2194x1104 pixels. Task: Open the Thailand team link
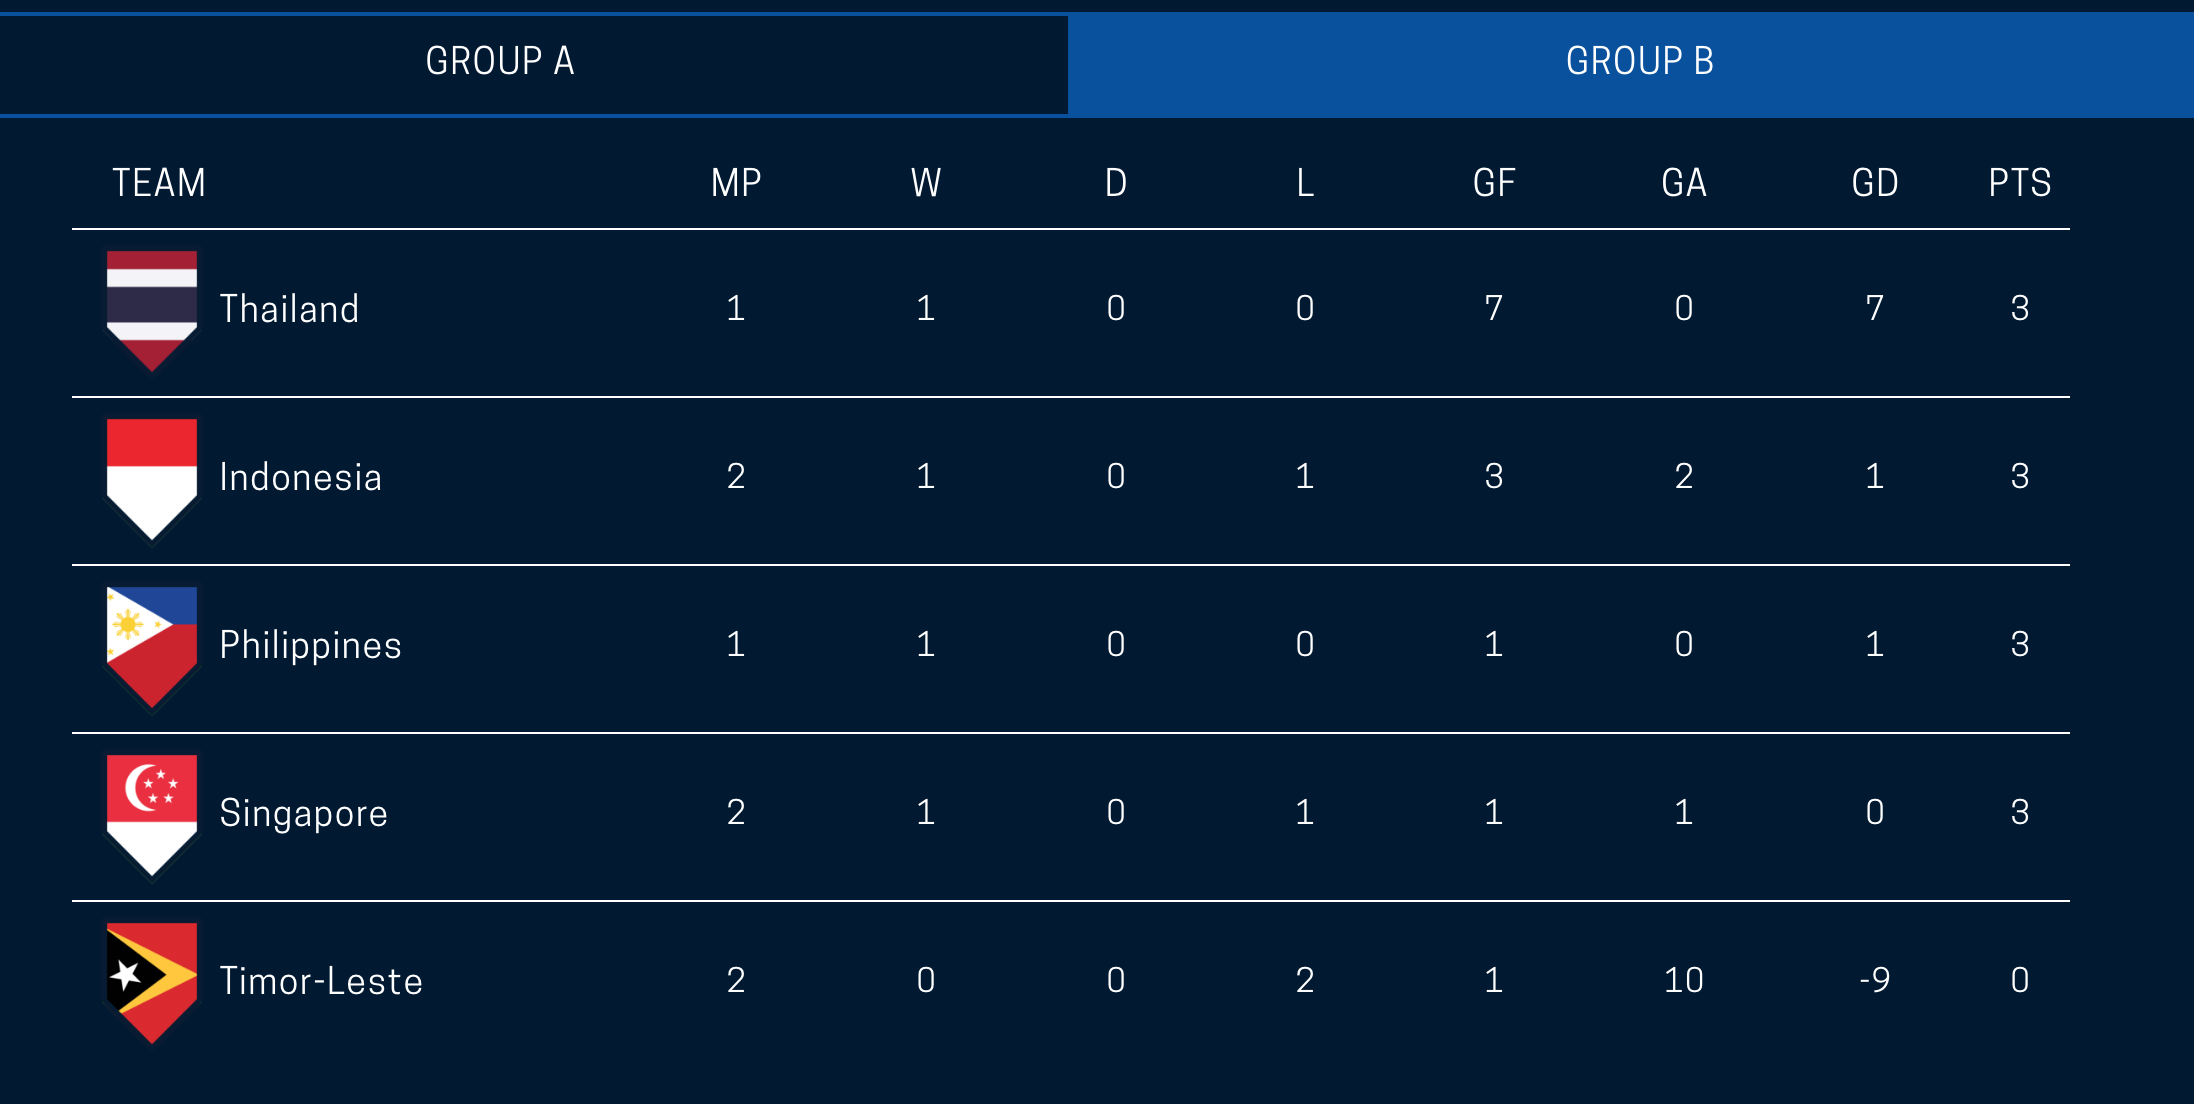[x=289, y=309]
